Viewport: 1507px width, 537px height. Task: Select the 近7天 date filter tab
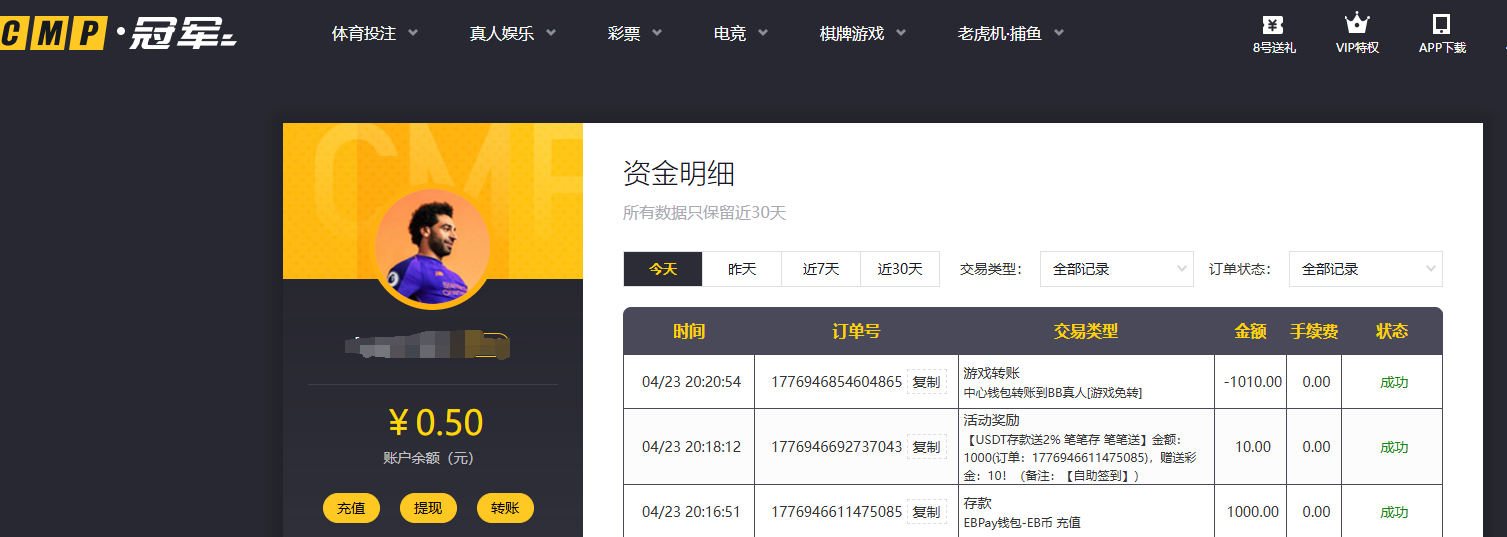click(x=821, y=269)
